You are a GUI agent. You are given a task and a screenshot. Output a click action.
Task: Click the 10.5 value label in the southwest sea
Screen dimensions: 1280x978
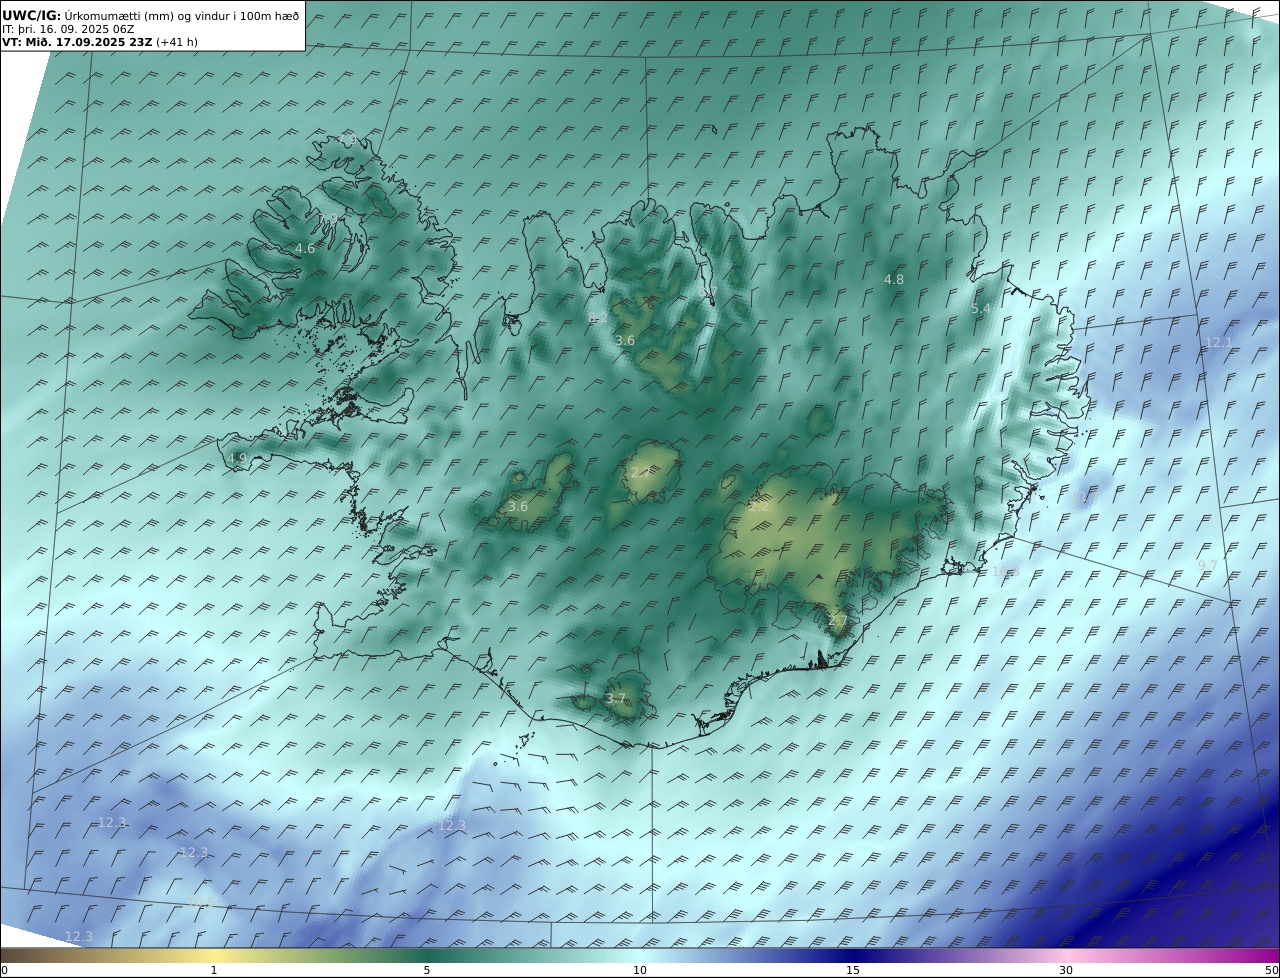(x=200, y=902)
